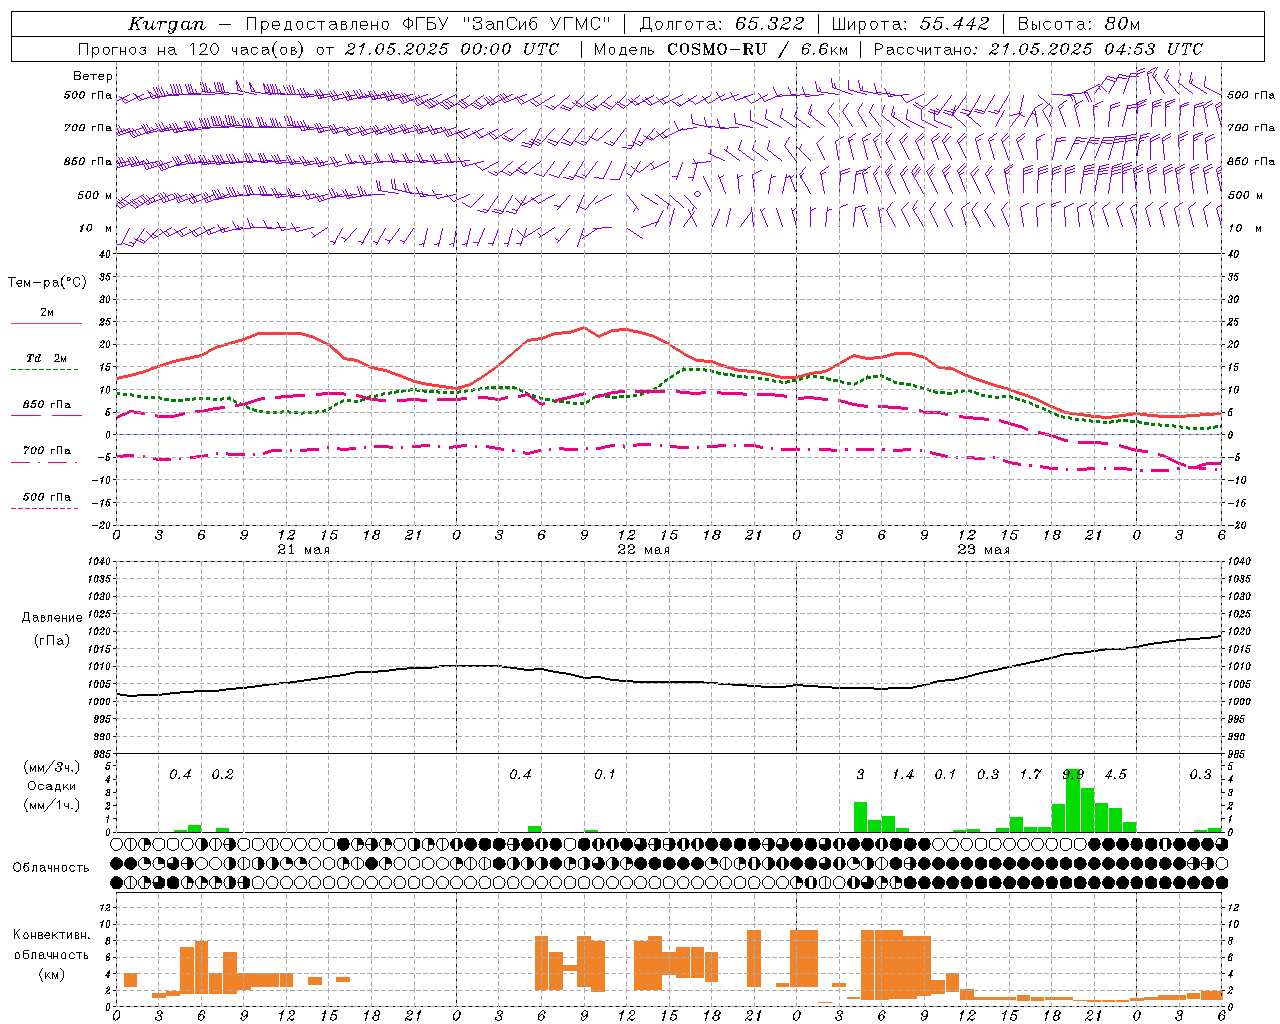Viewport: 1280px width, 1024px height.
Task: Click the "Td 2м" dew point legend entry
Action: point(47,358)
